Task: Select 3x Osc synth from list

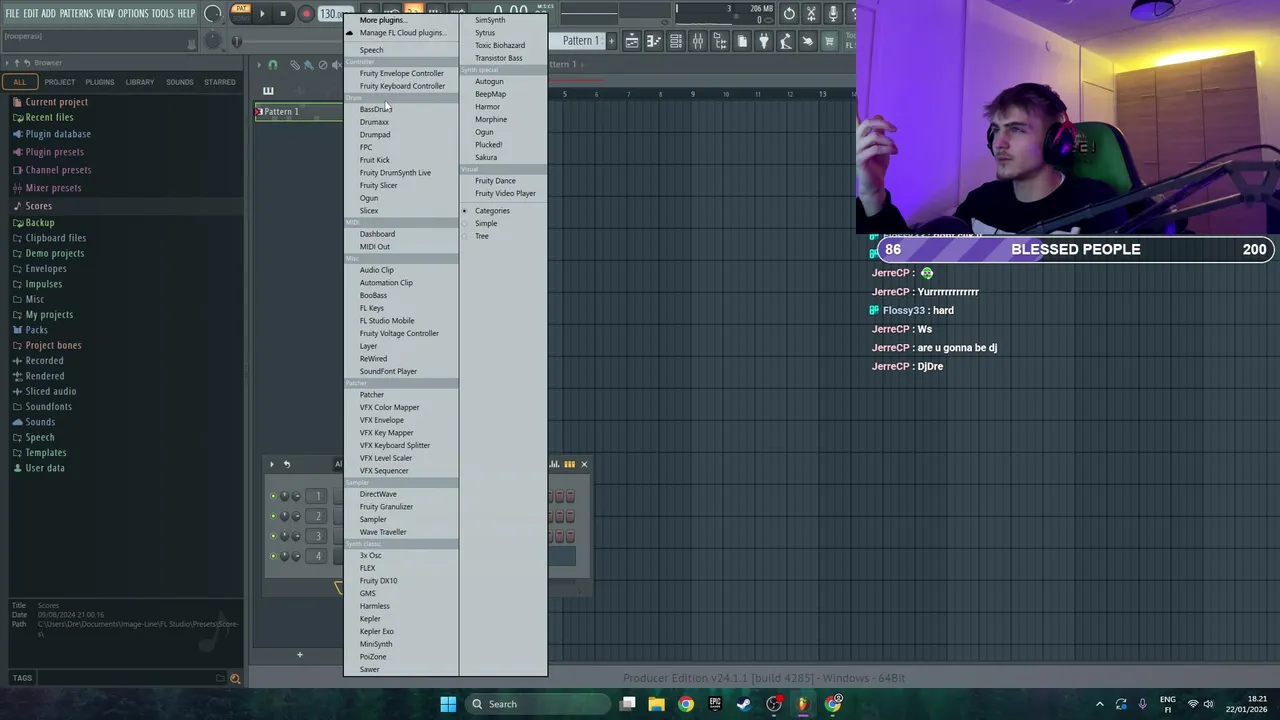Action: point(370,555)
